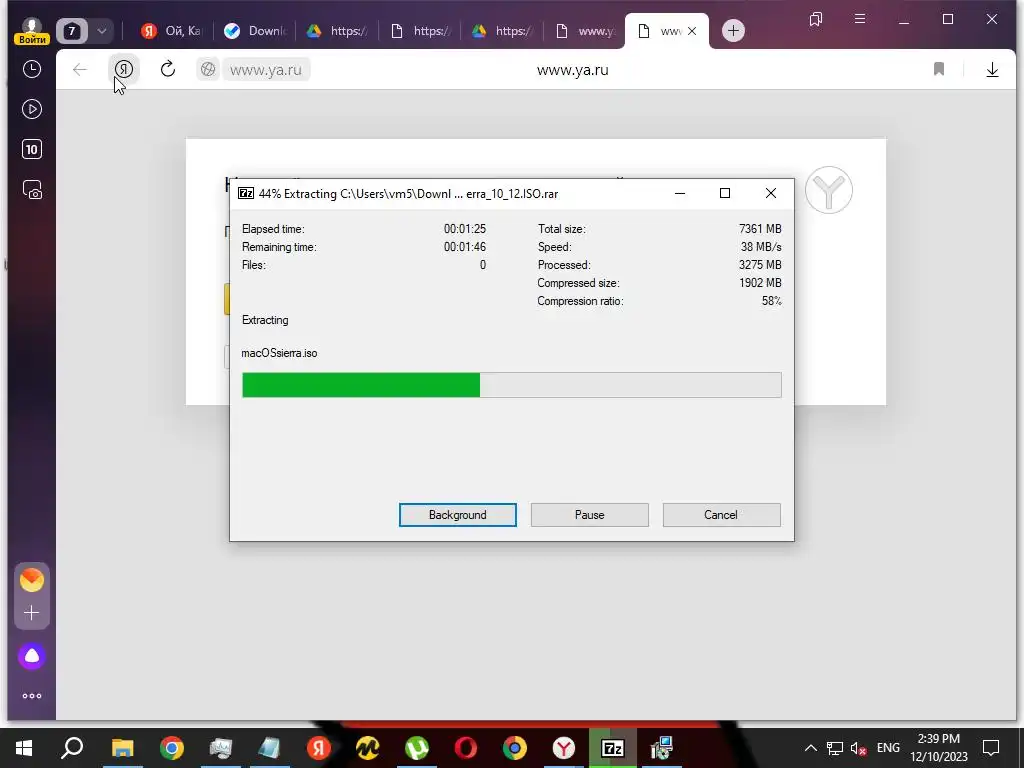1024x768 pixels.
Task: Send extraction to Background
Action: click(457, 515)
